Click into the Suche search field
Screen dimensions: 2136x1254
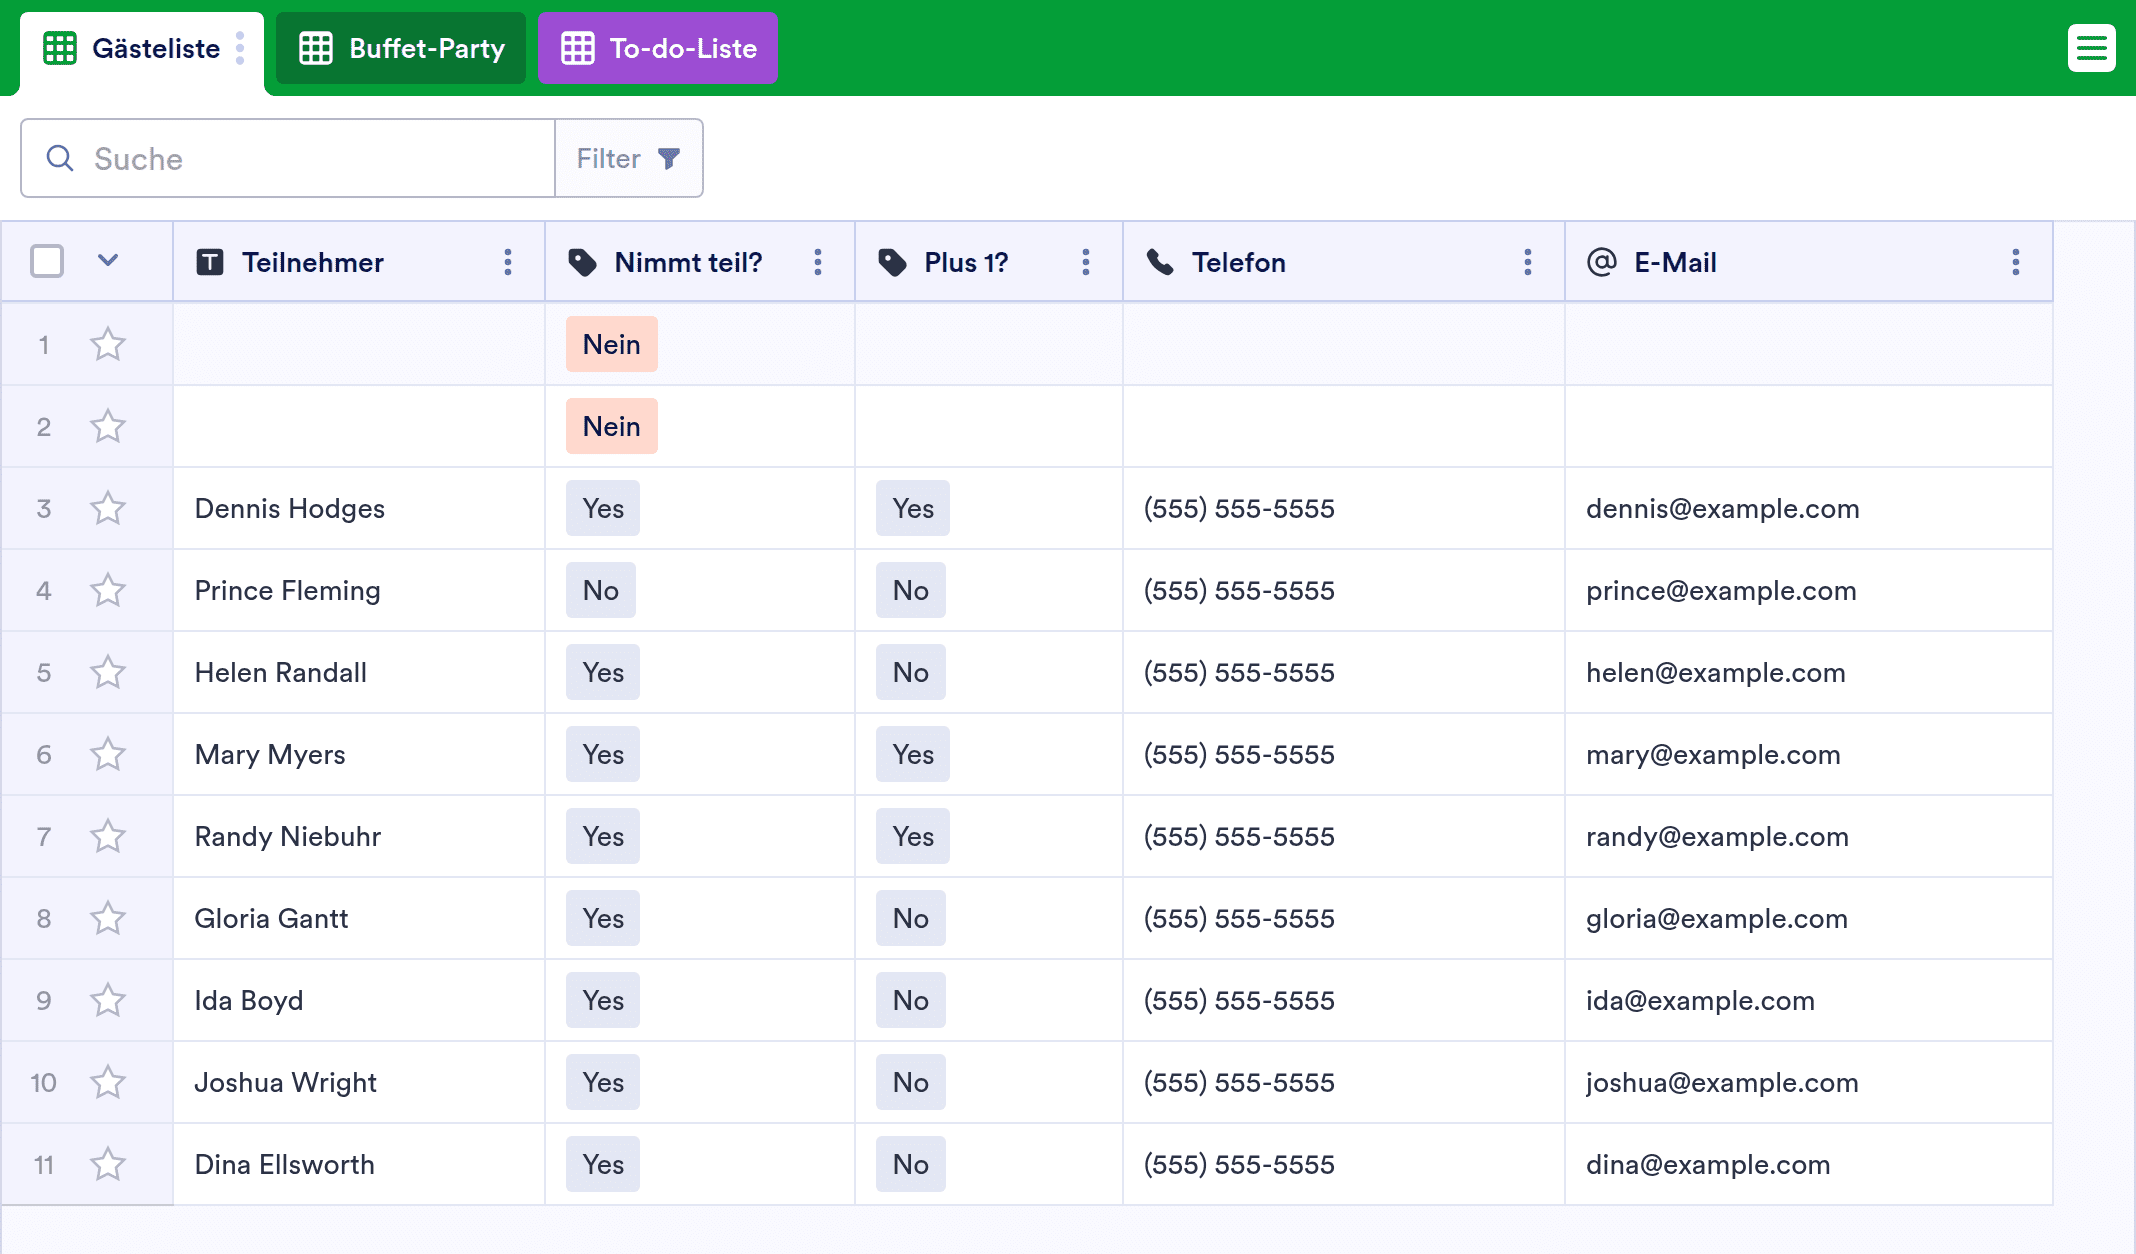click(x=300, y=158)
